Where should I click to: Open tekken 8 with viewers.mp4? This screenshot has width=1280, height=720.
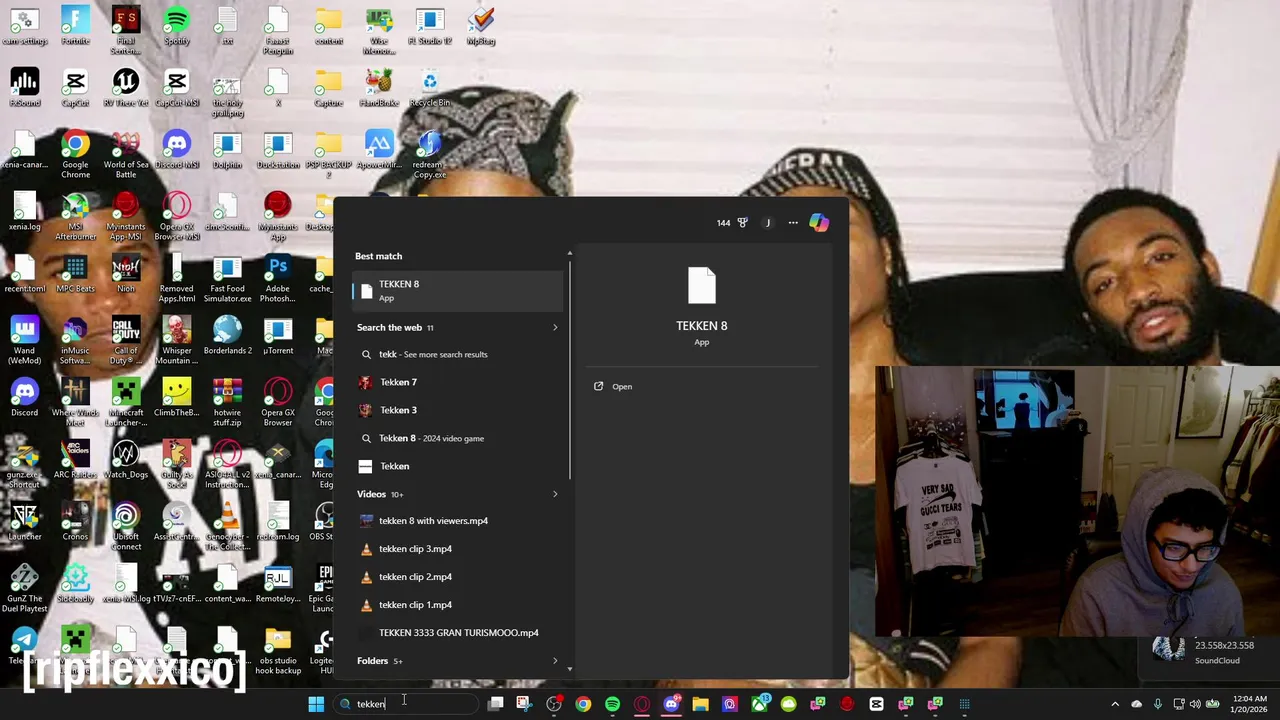point(457,521)
